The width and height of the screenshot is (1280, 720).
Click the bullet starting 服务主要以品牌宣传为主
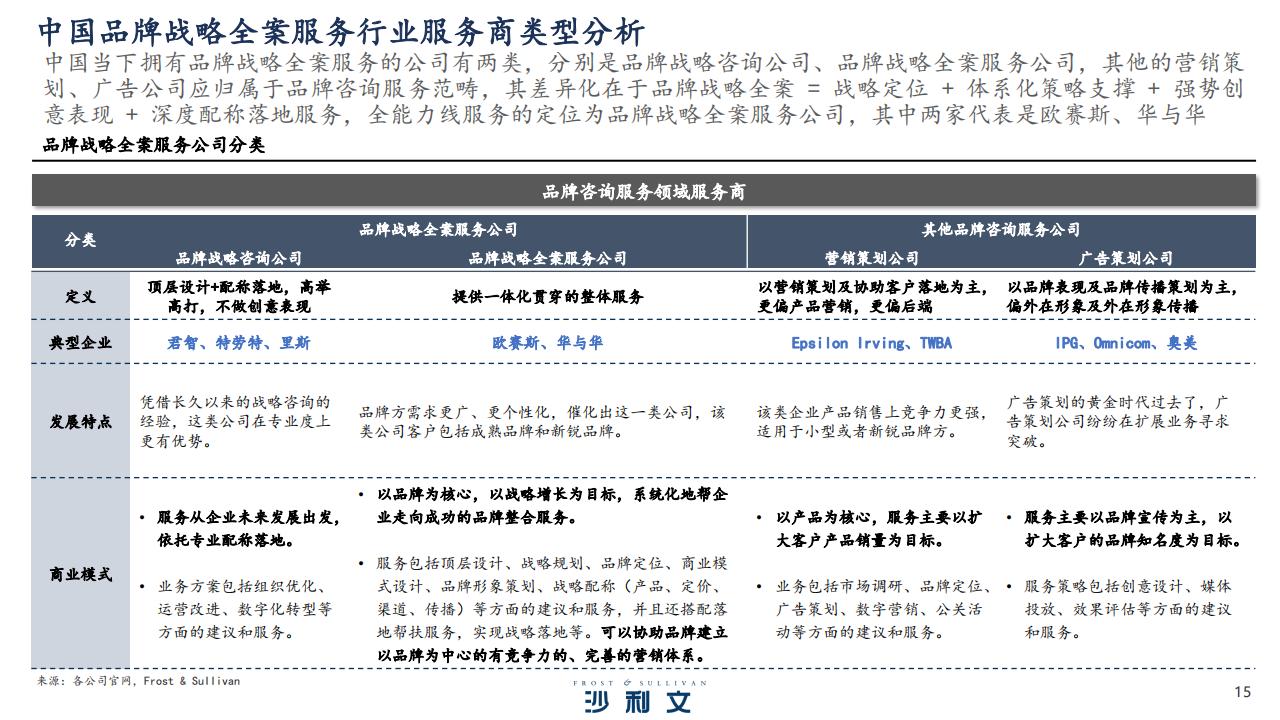(1125, 529)
